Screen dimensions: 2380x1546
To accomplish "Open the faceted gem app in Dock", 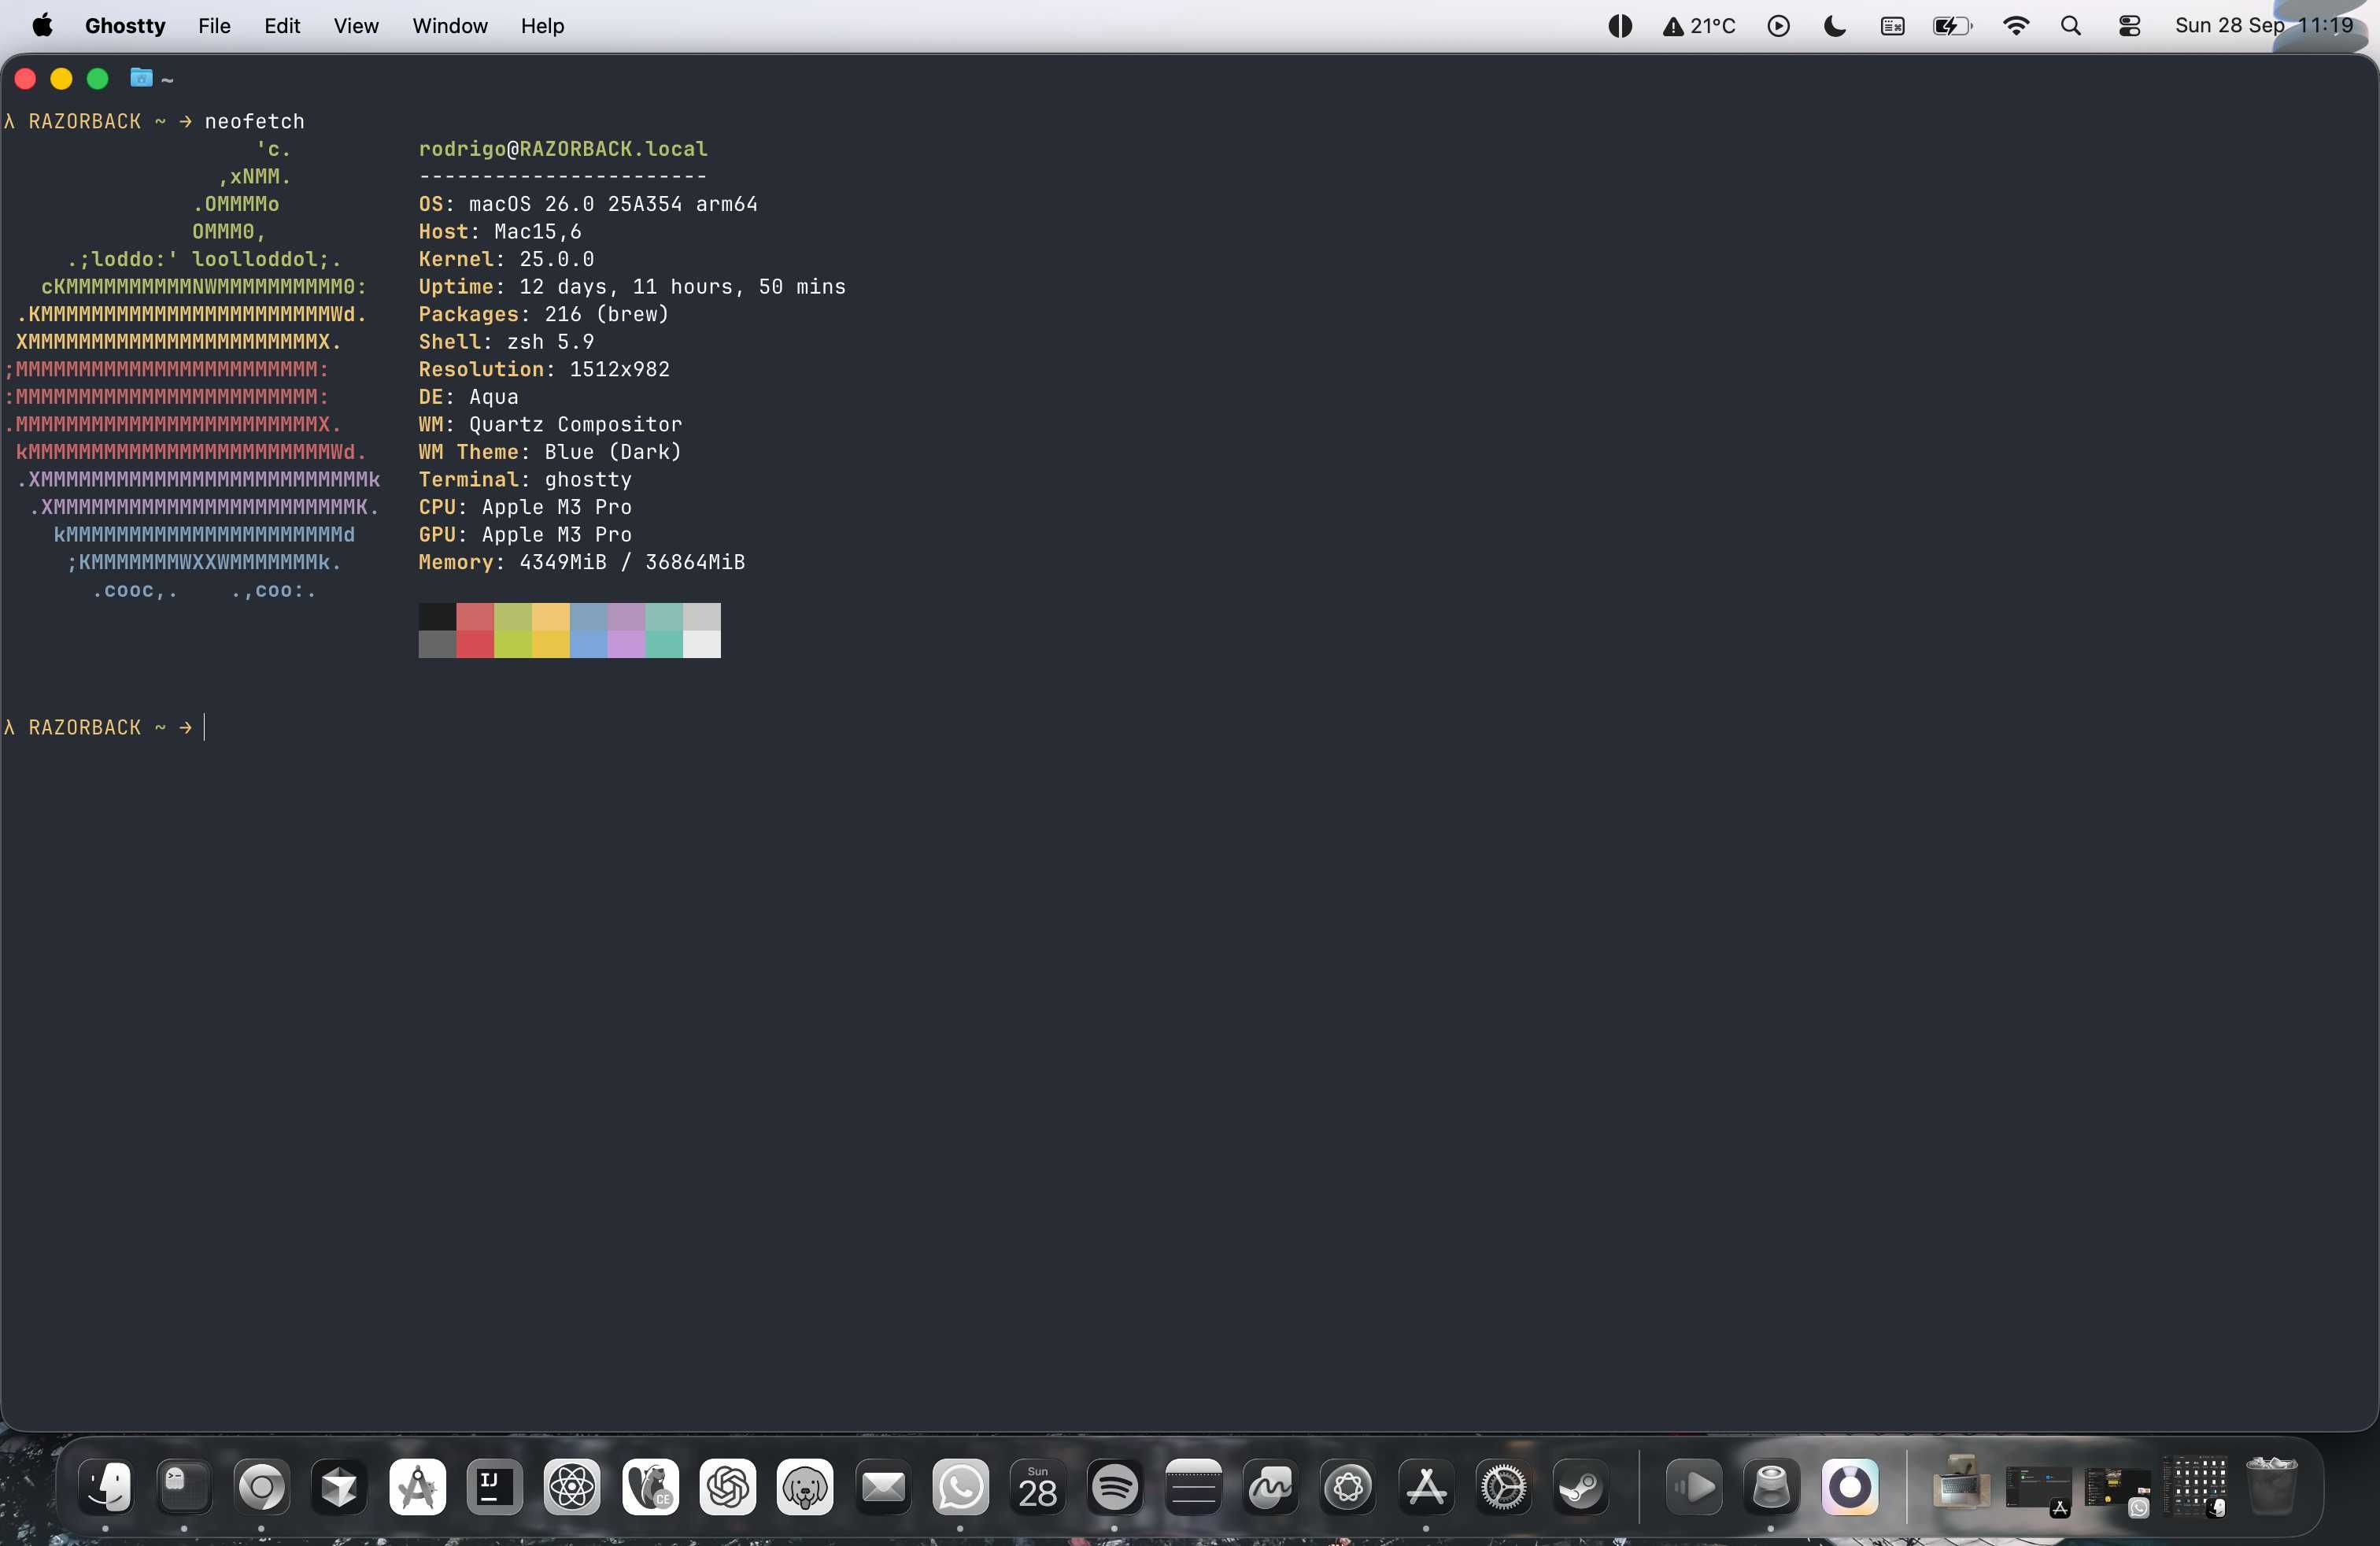I will (x=339, y=1487).
